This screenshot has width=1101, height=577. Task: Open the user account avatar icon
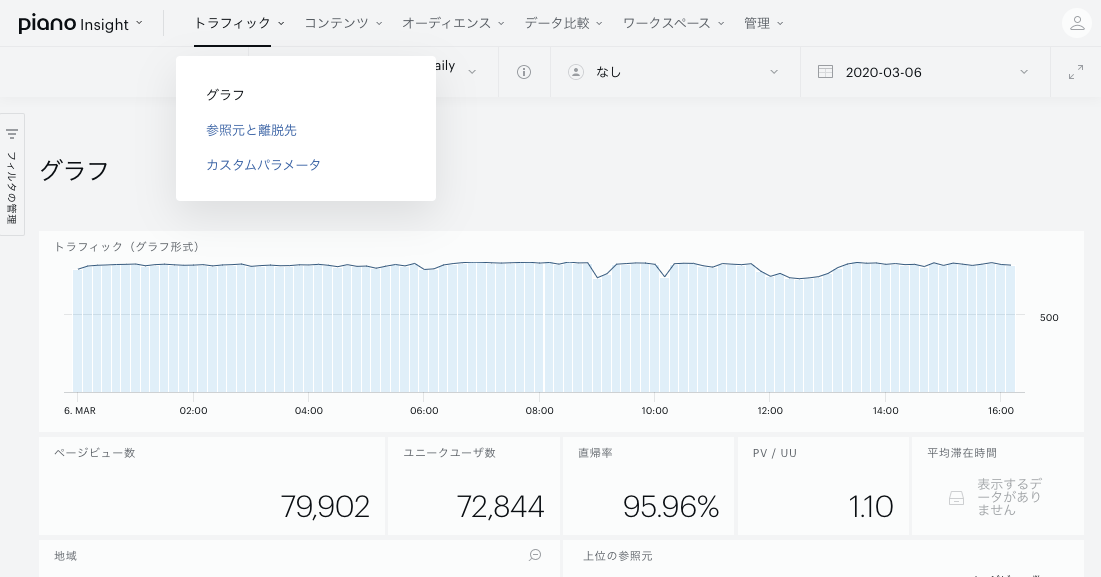pos(1076,23)
